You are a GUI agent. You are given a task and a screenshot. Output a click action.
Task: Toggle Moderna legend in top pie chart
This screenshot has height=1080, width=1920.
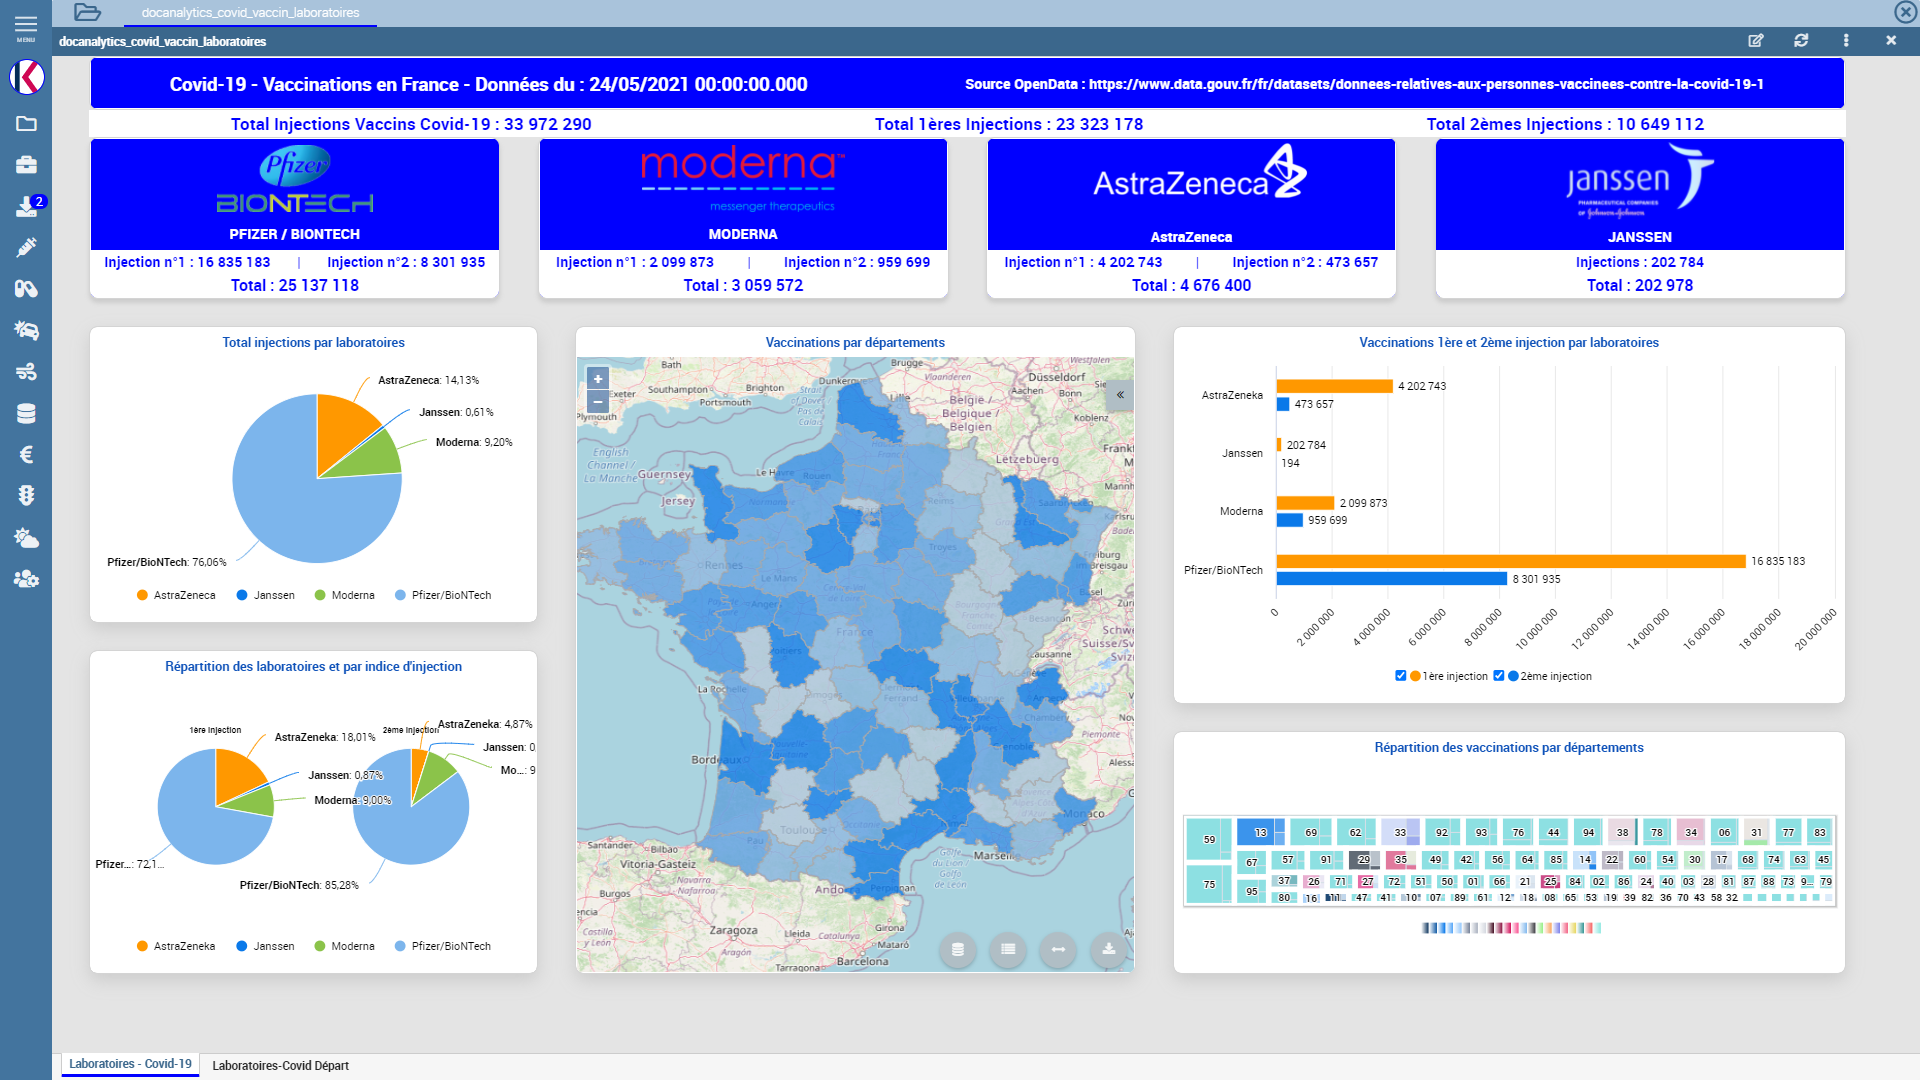[x=344, y=595]
